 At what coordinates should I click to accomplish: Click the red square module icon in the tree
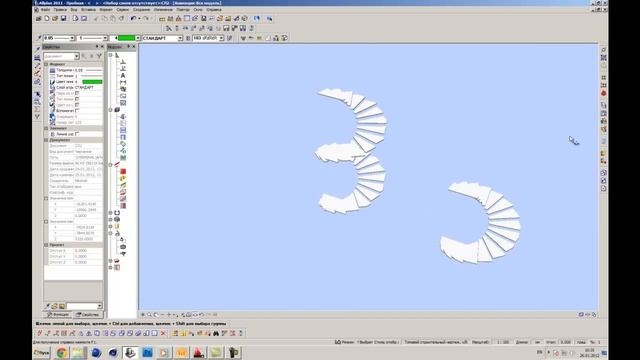coord(123,171)
